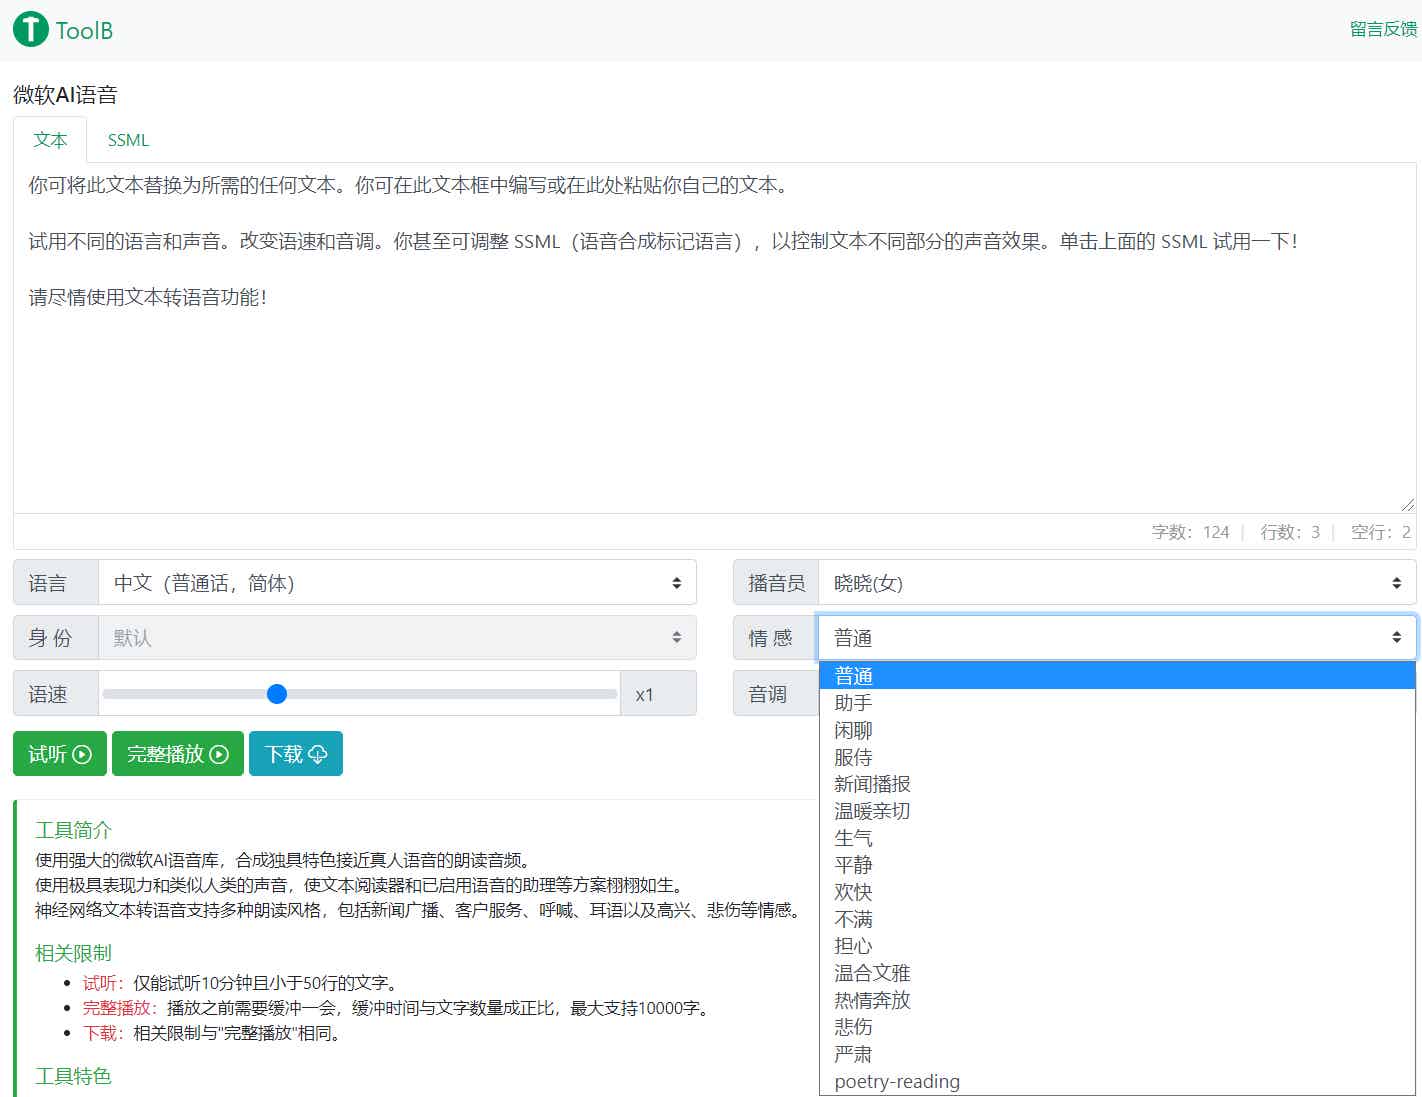Click the 语速 speed slider handle

click(277, 694)
